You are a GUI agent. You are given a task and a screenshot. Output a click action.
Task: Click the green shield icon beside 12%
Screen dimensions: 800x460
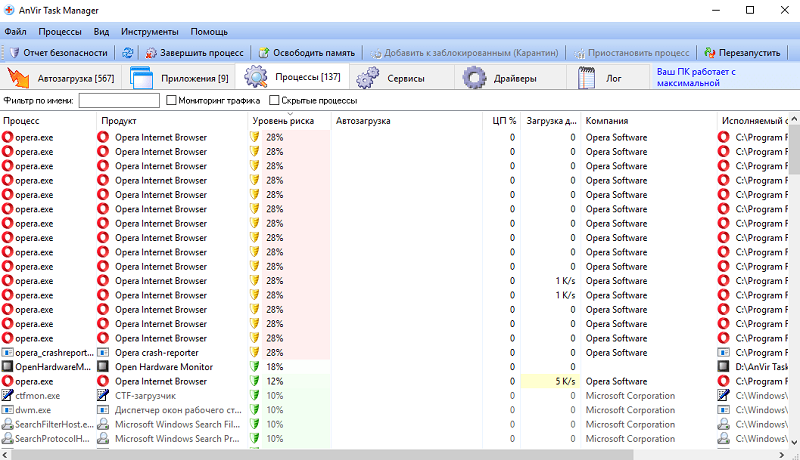coord(255,381)
